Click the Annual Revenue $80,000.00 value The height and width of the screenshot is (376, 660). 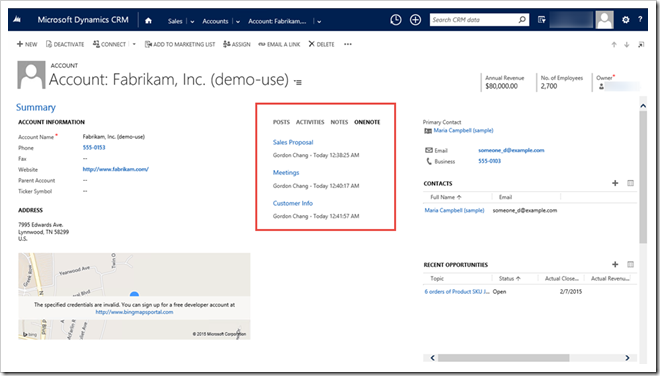tap(501, 86)
